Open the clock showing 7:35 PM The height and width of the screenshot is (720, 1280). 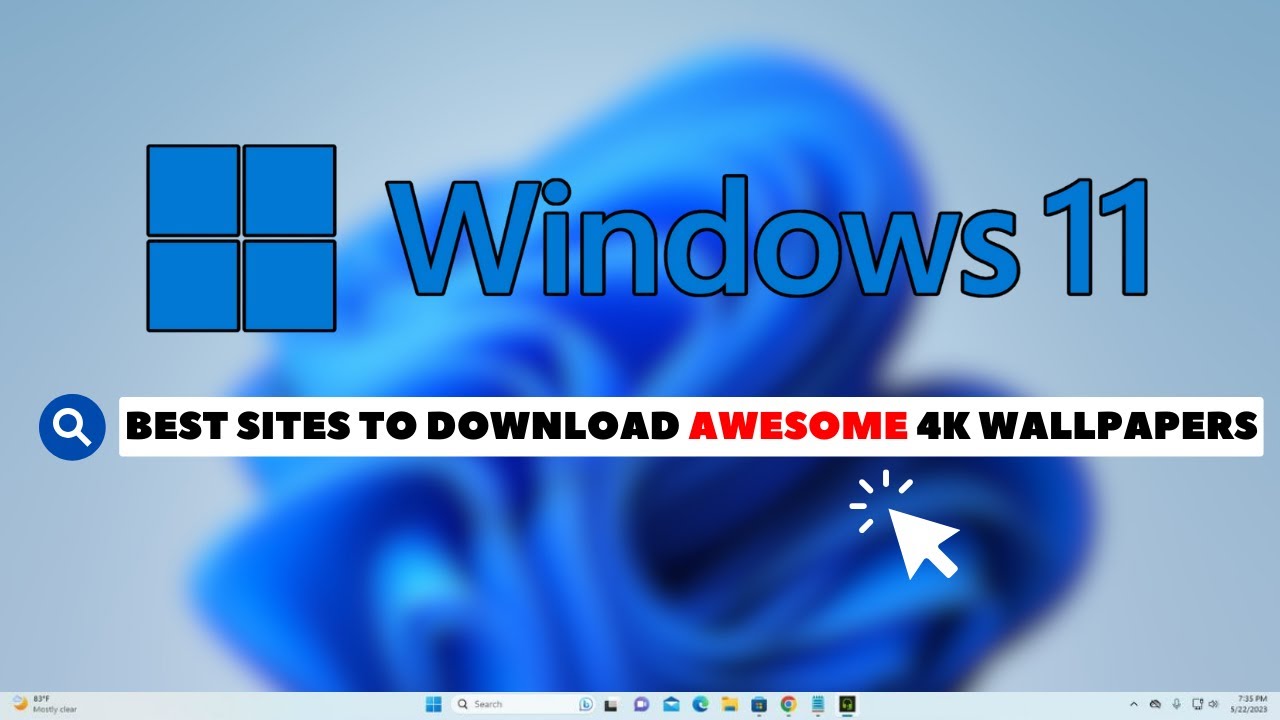click(x=1248, y=704)
